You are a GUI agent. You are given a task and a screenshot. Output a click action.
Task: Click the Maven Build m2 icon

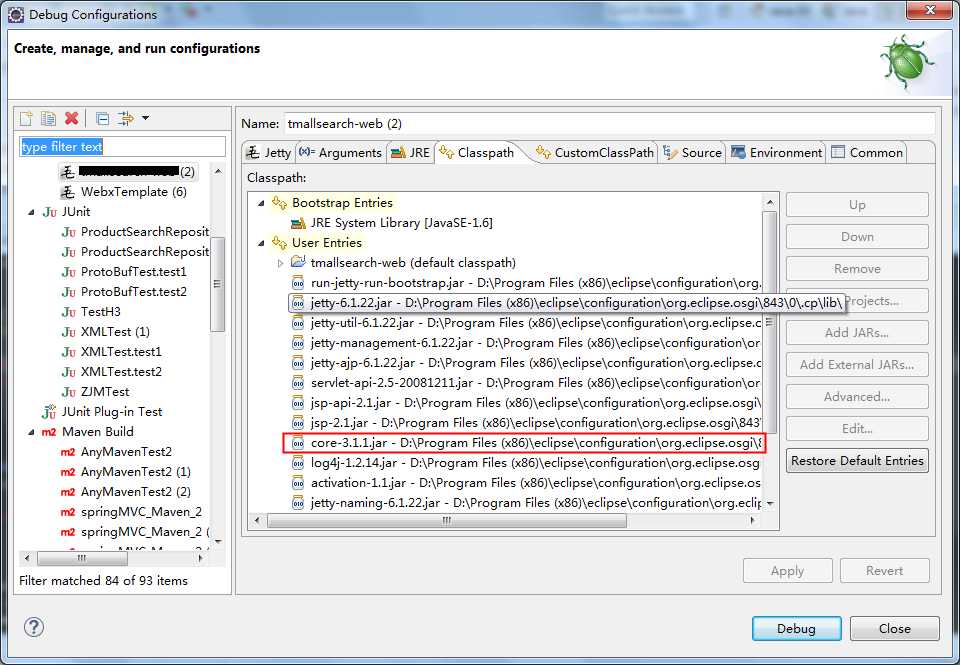(49, 432)
